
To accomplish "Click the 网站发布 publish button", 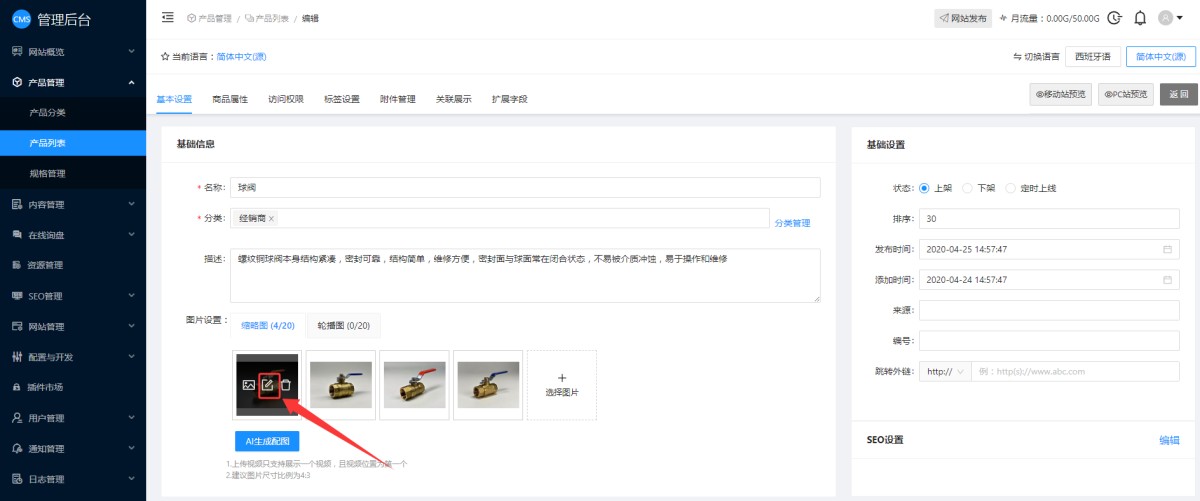I will [x=962, y=18].
